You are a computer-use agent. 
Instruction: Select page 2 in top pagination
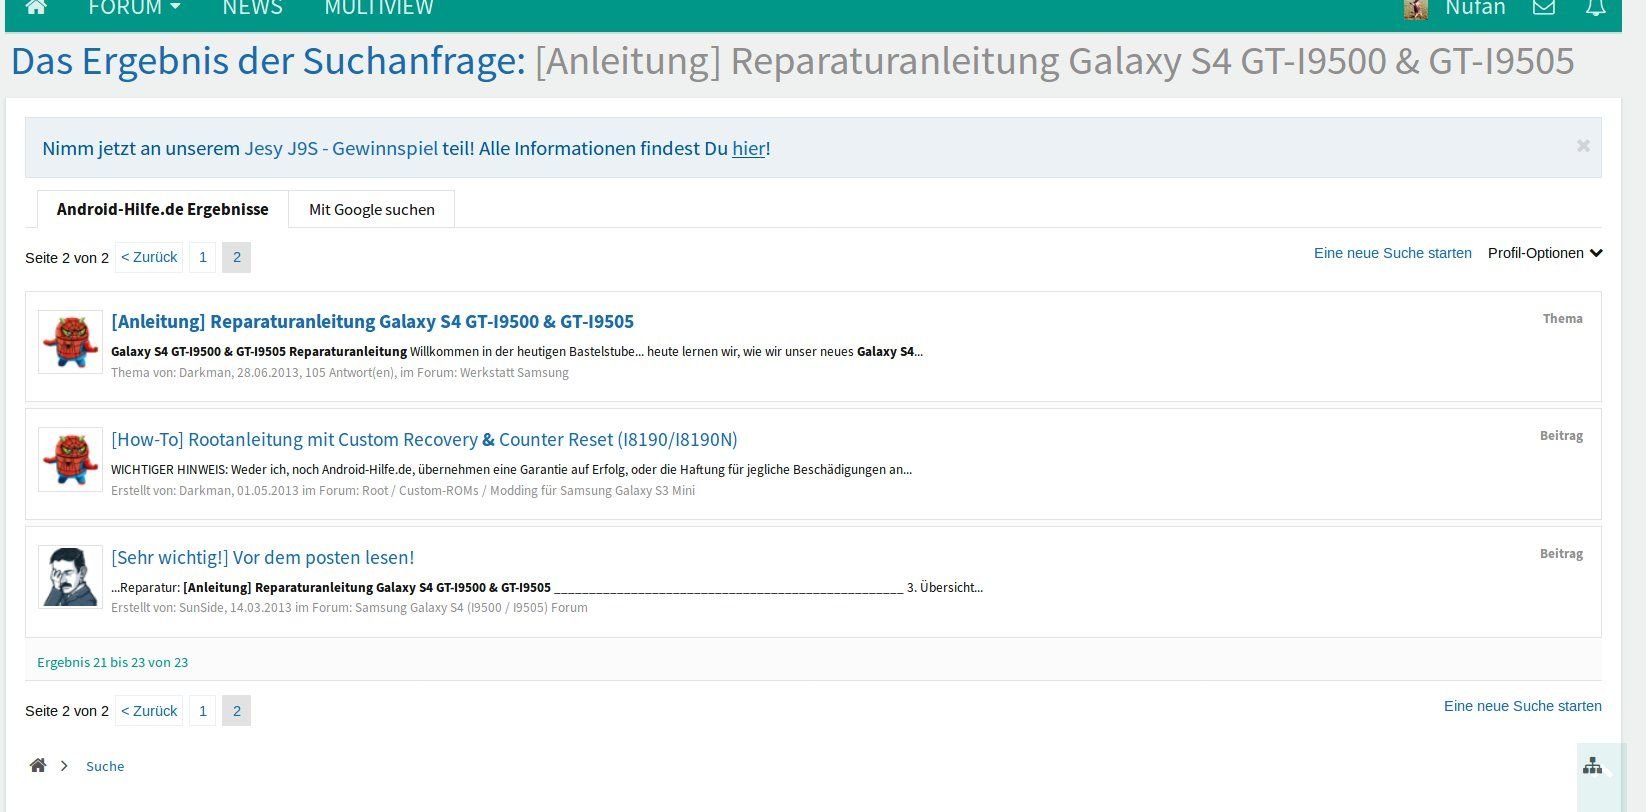click(237, 257)
